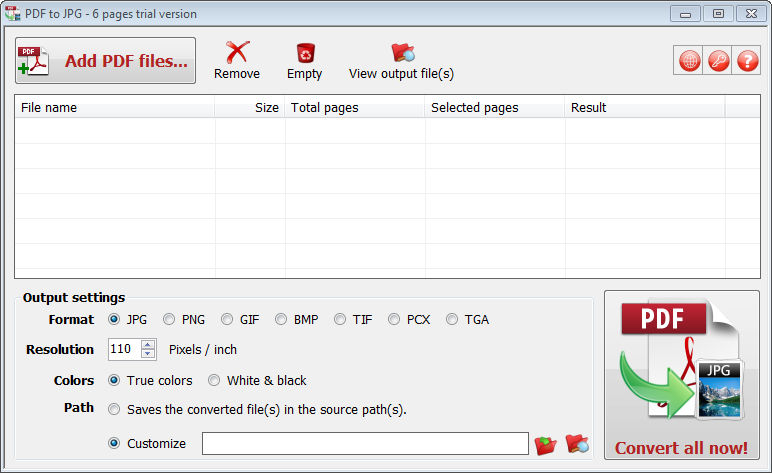Click the browse output folder icon
The width and height of the screenshot is (772, 473).
546,444
